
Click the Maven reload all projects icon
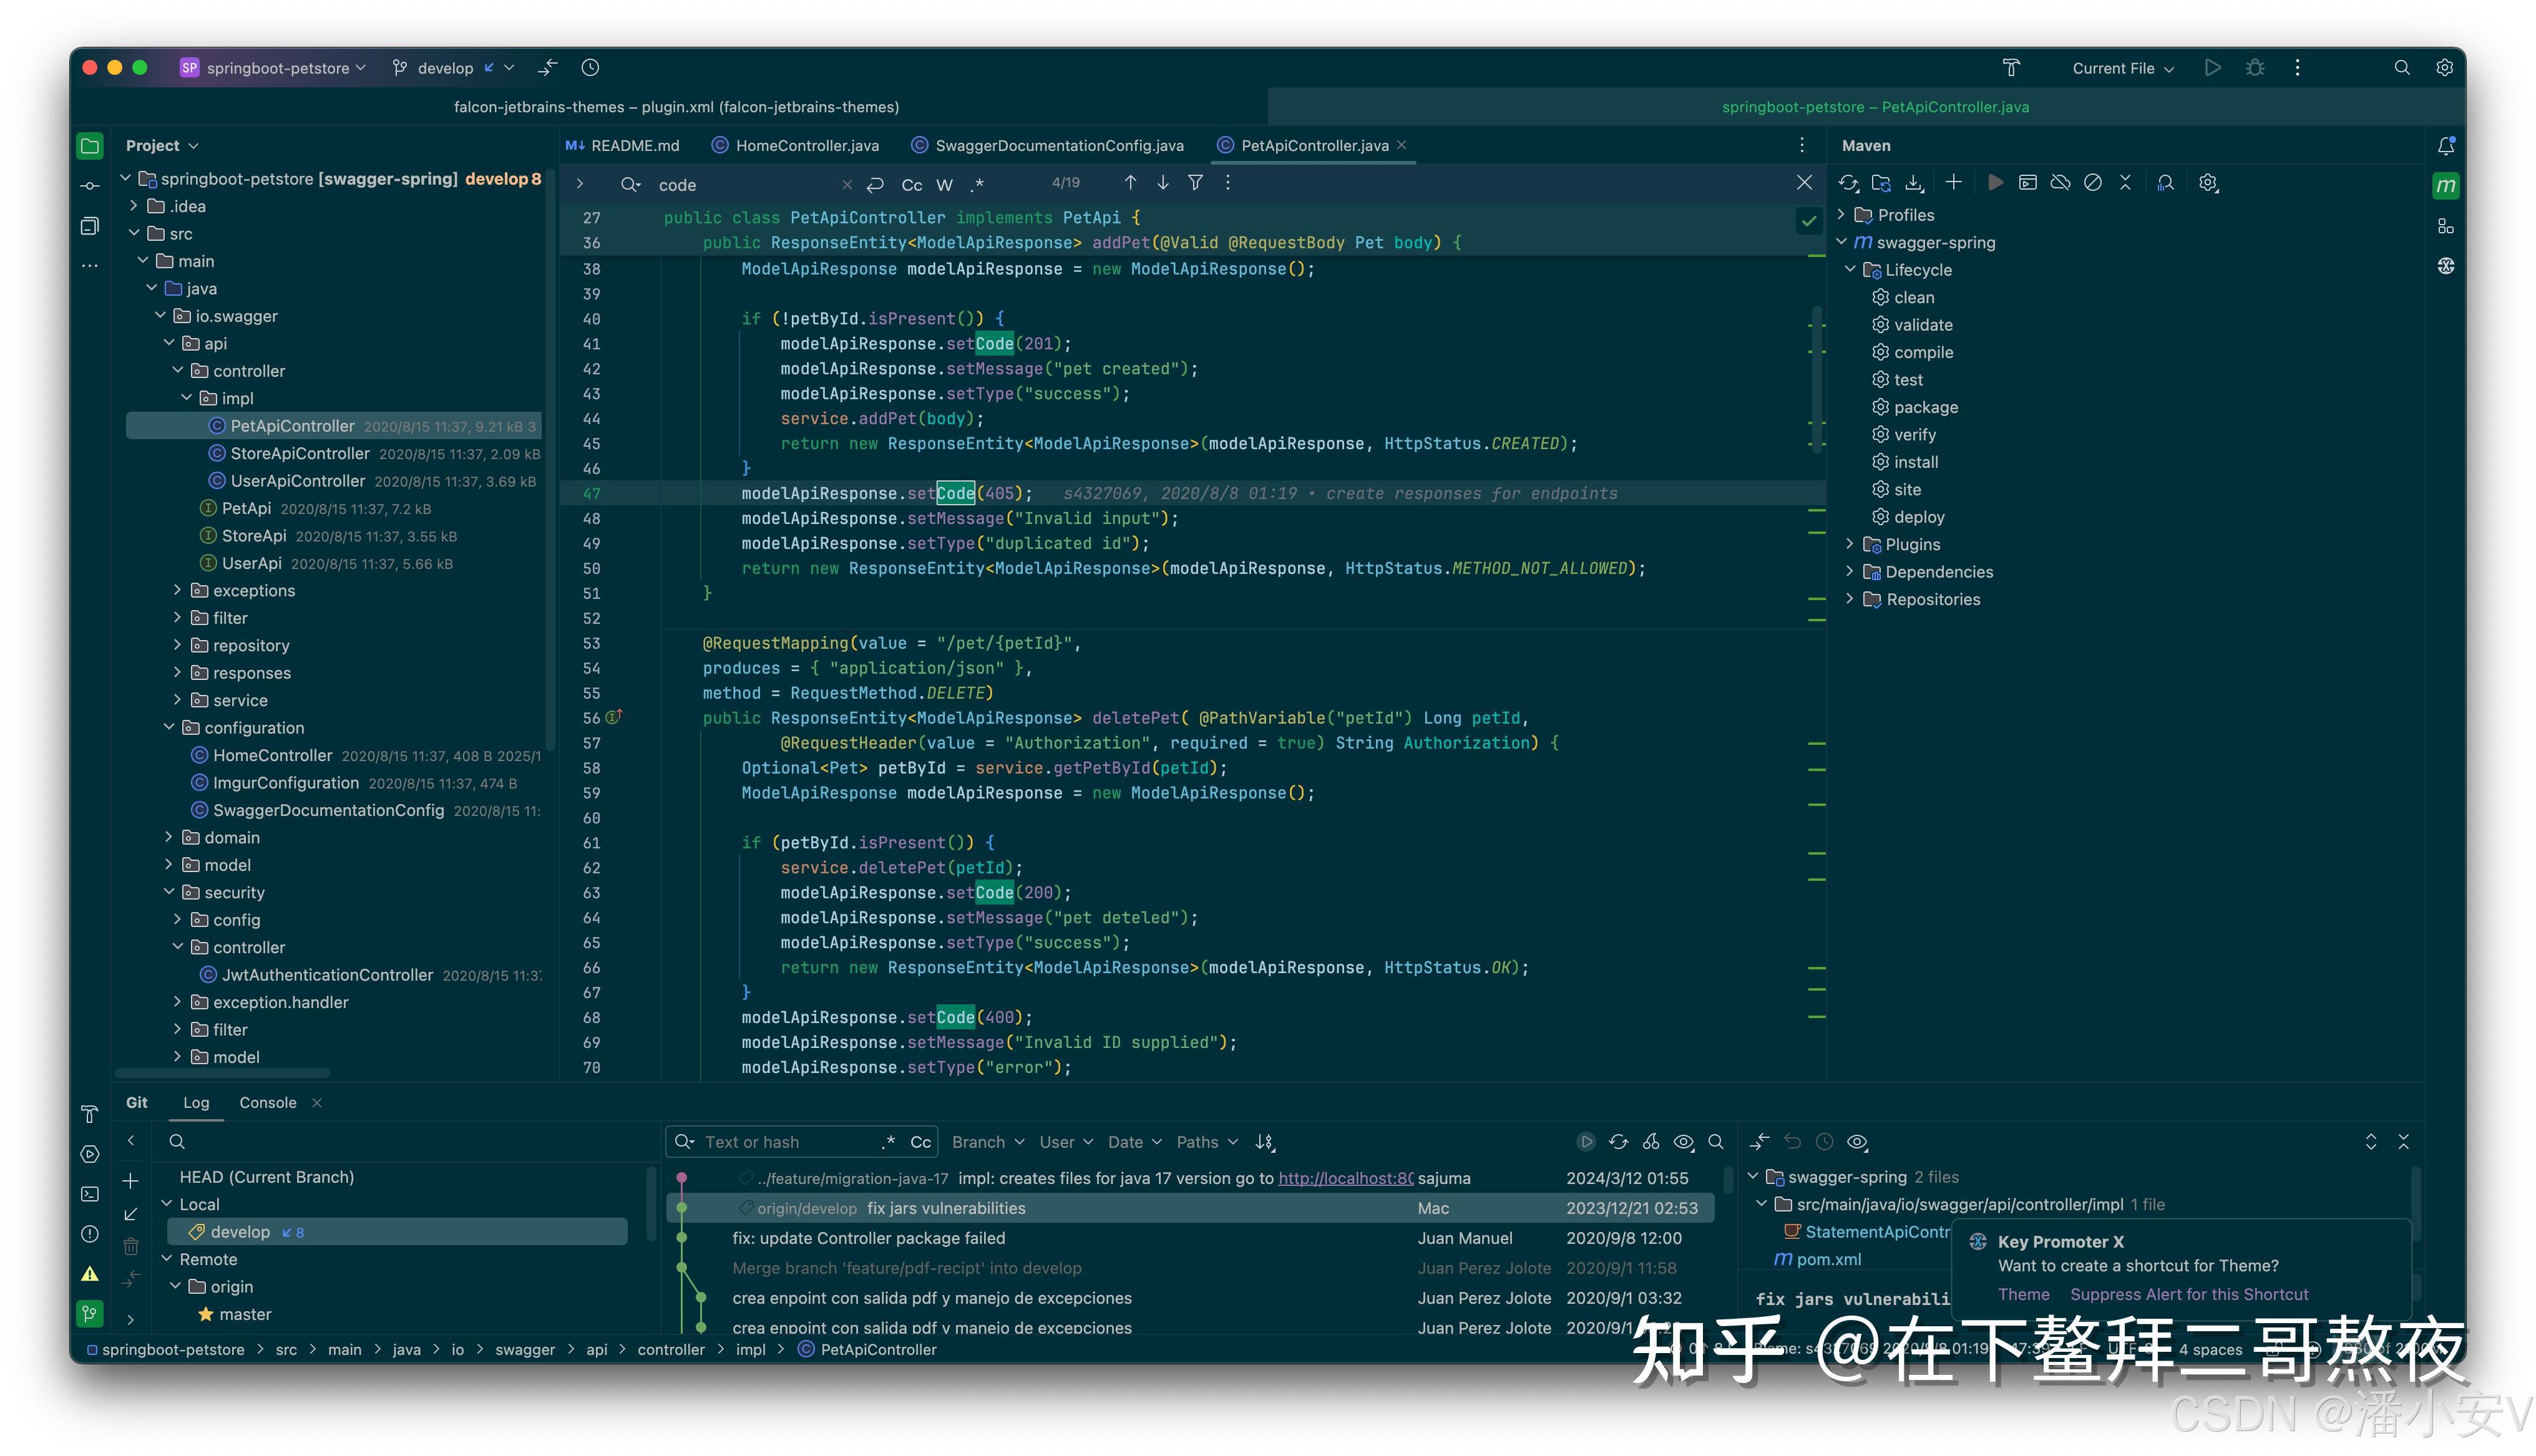pos(1848,183)
